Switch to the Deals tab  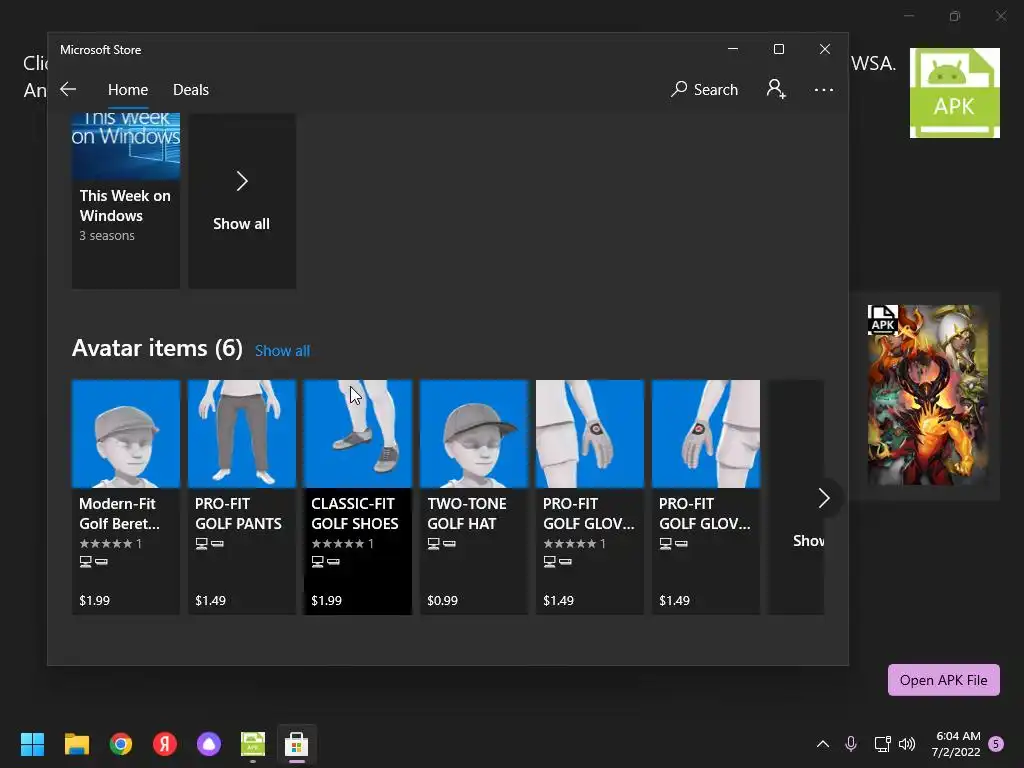pyautogui.click(x=191, y=89)
